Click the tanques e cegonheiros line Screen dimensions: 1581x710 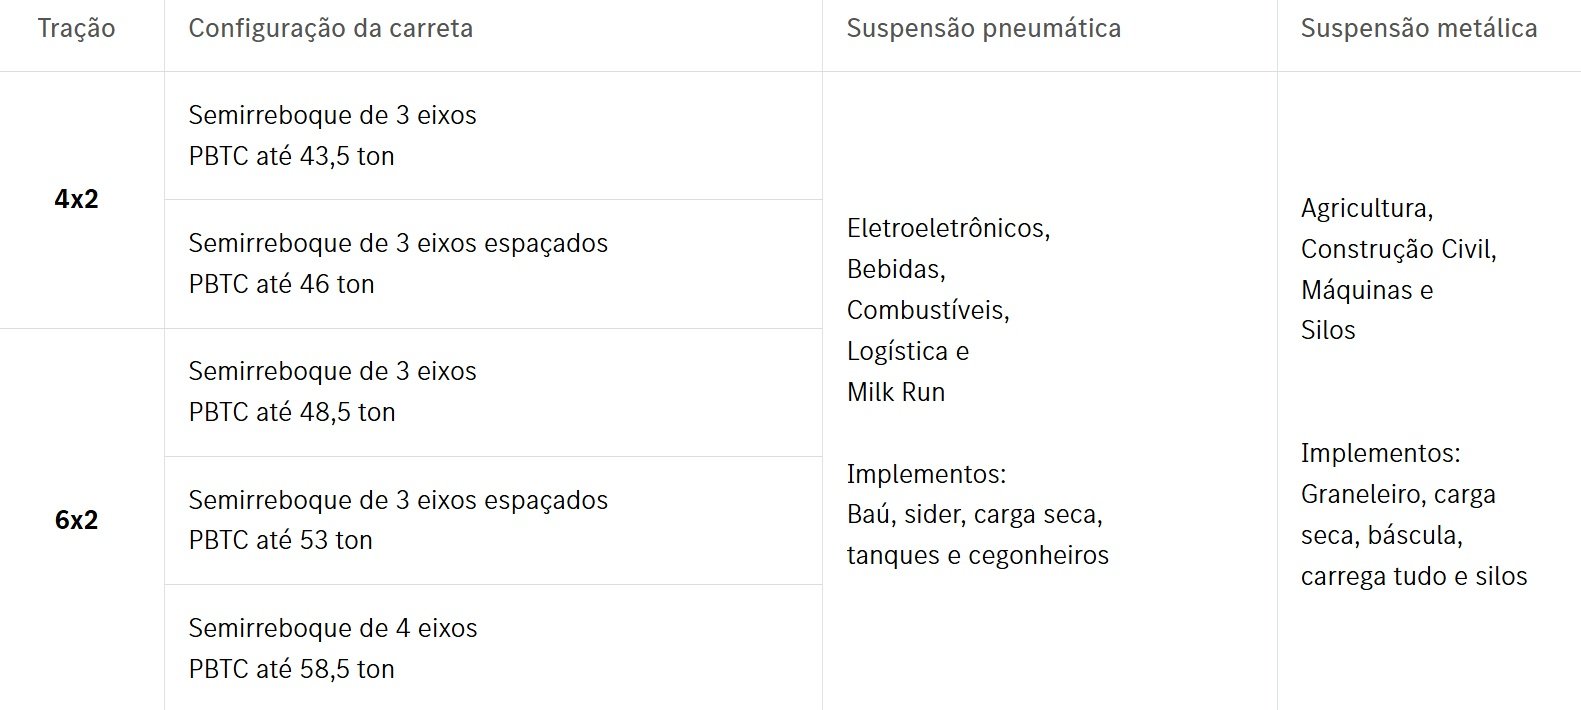[x=977, y=555]
